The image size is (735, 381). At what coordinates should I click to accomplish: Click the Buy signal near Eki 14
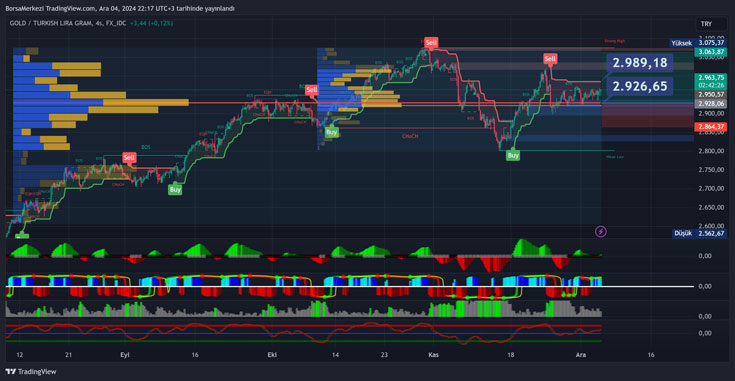click(331, 132)
